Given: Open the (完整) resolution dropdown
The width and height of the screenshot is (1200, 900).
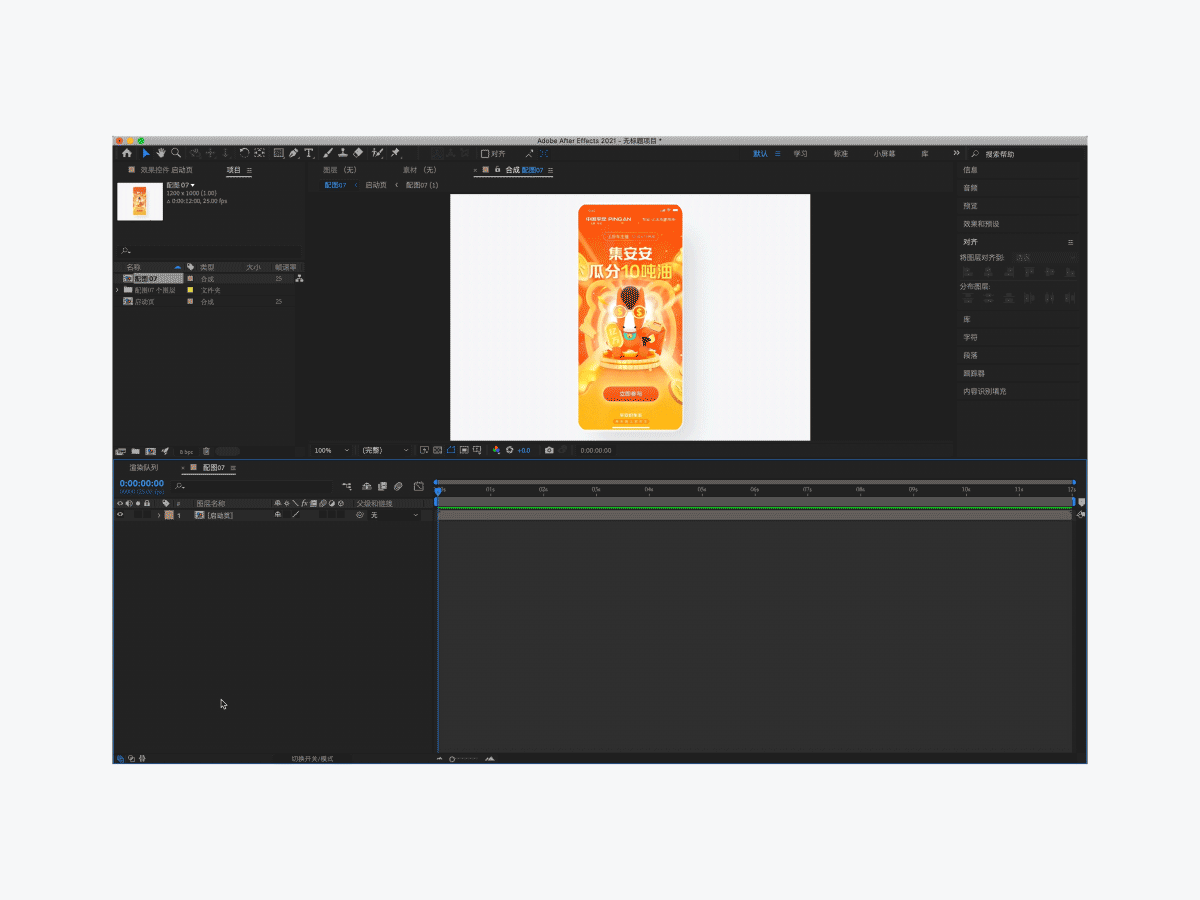Looking at the screenshot, I should point(385,450).
